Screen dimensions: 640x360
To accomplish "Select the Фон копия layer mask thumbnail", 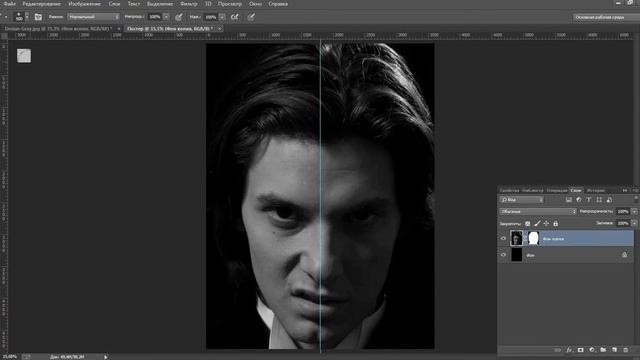I will 533,238.
